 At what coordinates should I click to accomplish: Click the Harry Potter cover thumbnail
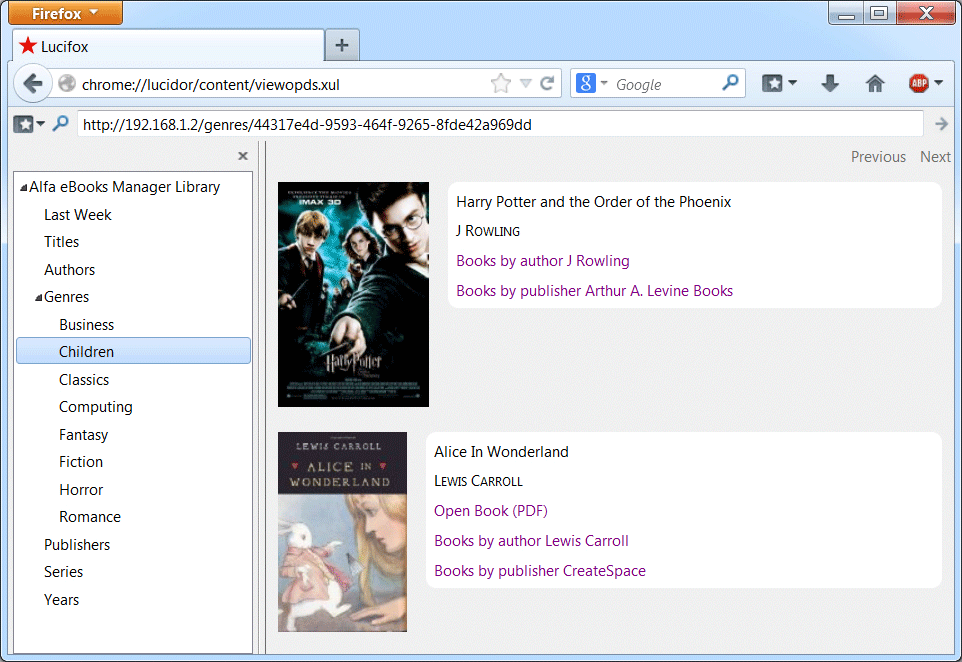coord(353,294)
